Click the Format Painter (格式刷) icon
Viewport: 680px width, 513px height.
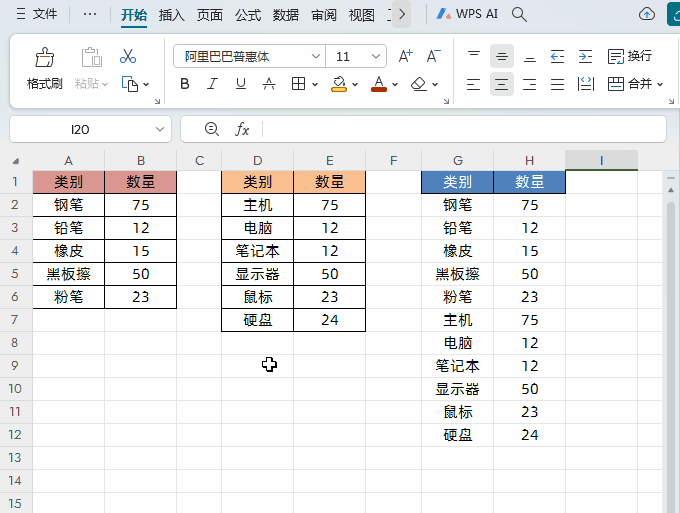pyautogui.click(x=44, y=58)
